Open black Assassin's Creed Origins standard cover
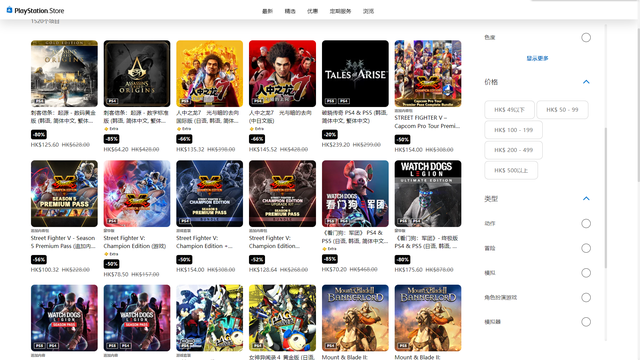This screenshot has height=360, width=640. [x=137, y=73]
